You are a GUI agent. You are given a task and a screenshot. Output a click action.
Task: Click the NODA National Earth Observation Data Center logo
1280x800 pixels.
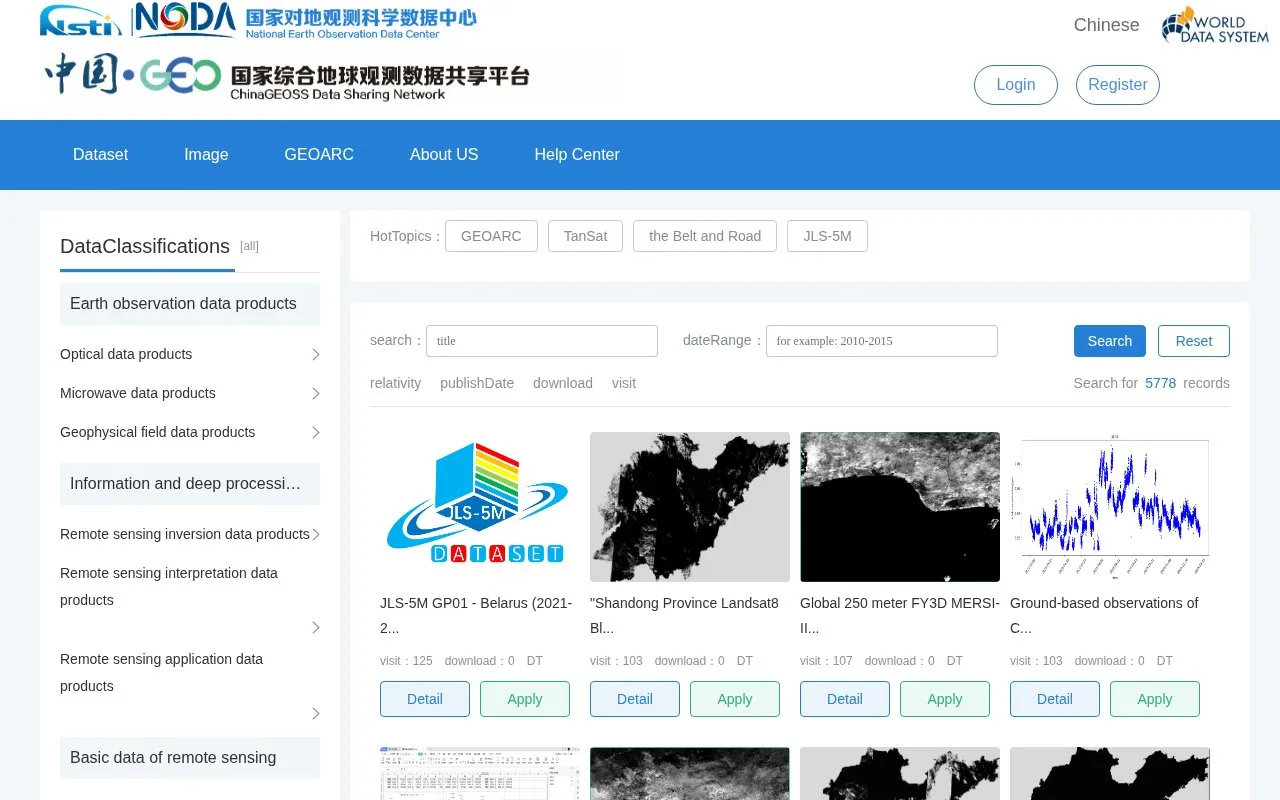pyautogui.click(x=305, y=21)
